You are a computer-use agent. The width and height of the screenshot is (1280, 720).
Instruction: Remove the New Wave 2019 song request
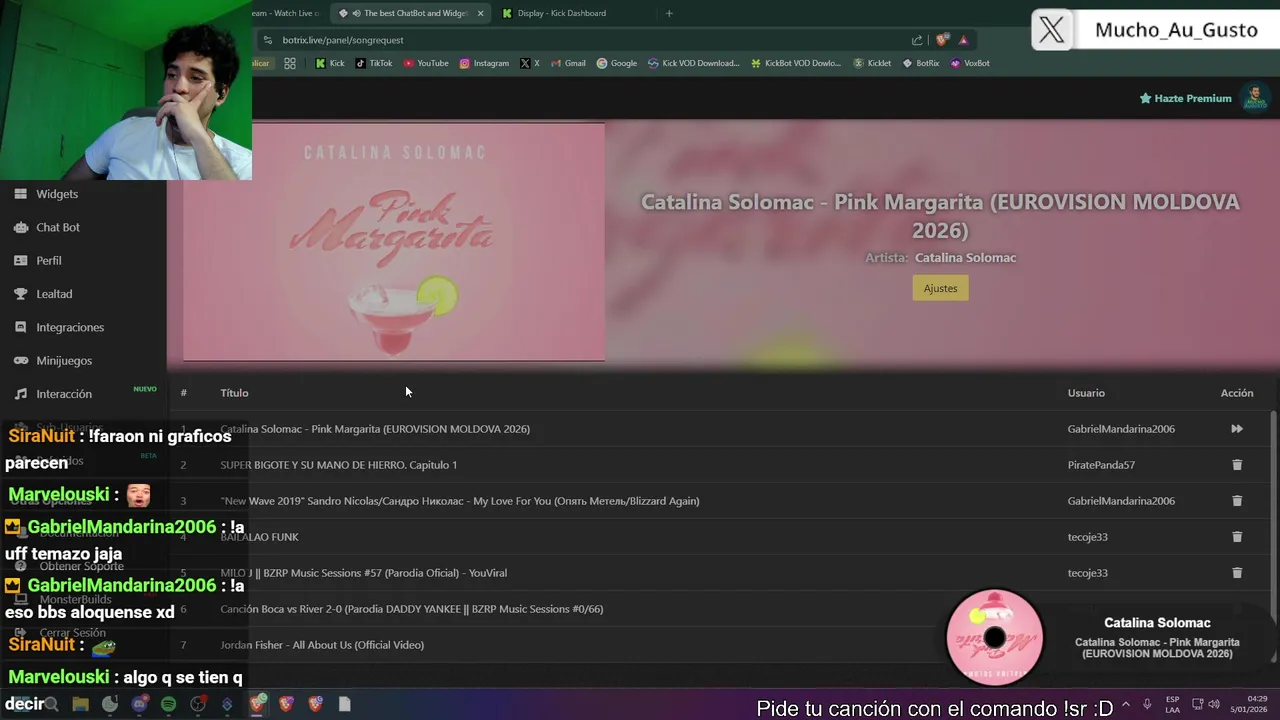pos(1237,501)
